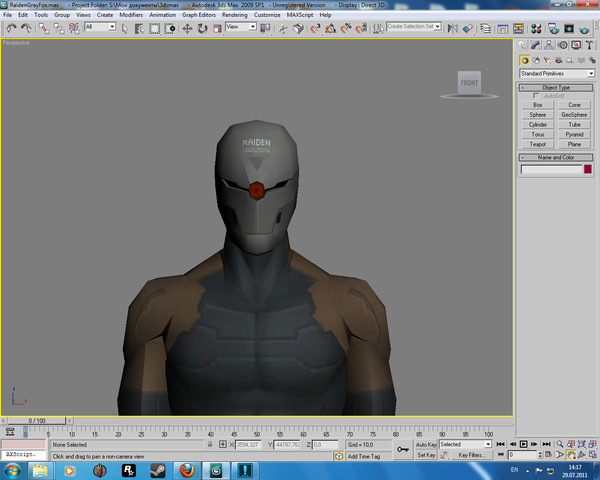Collapse the Name and Color rollout
The width and height of the screenshot is (600, 480).
(556, 157)
